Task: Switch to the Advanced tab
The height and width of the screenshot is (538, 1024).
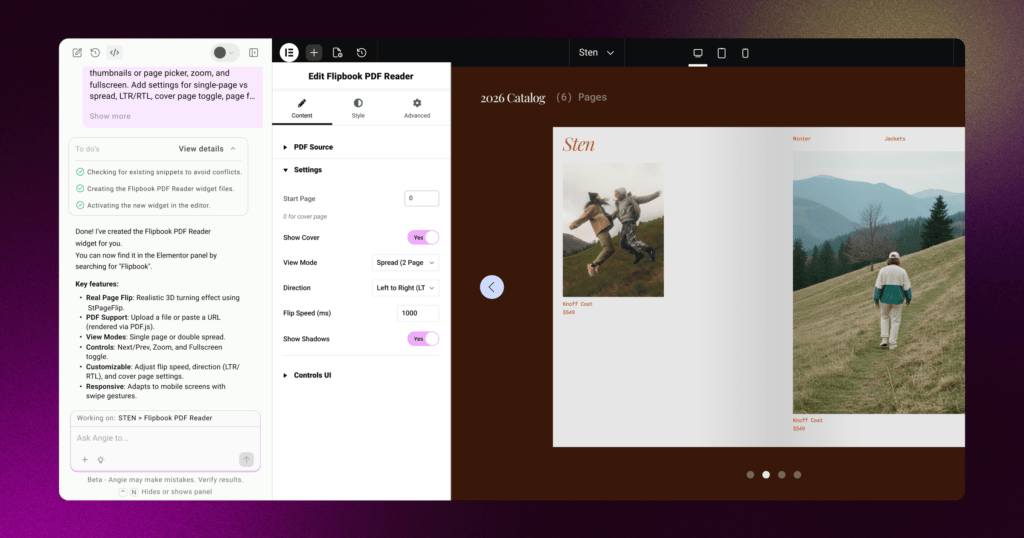Action: point(417,108)
